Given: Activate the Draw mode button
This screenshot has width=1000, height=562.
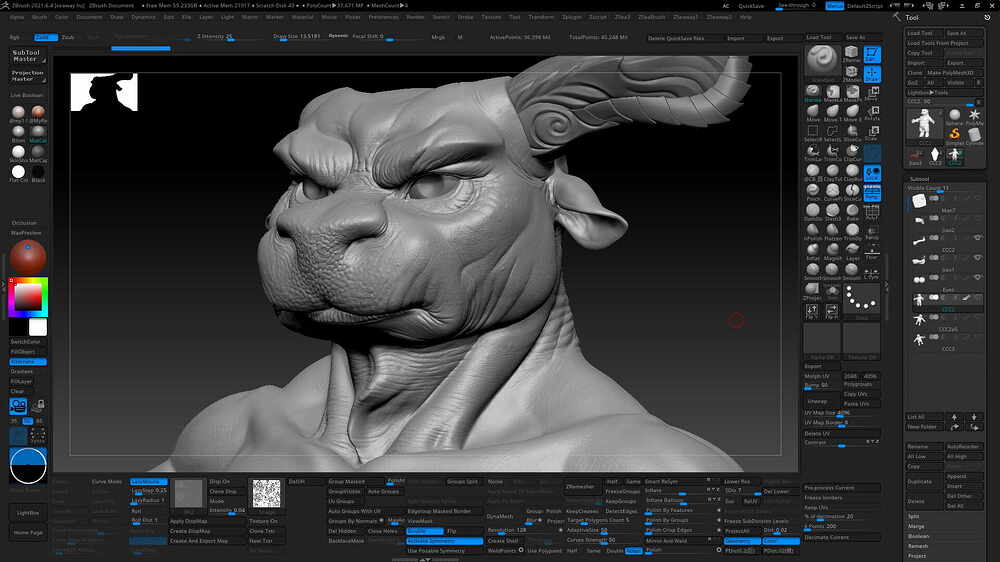Looking at the screenshot, I should point(872,74).
